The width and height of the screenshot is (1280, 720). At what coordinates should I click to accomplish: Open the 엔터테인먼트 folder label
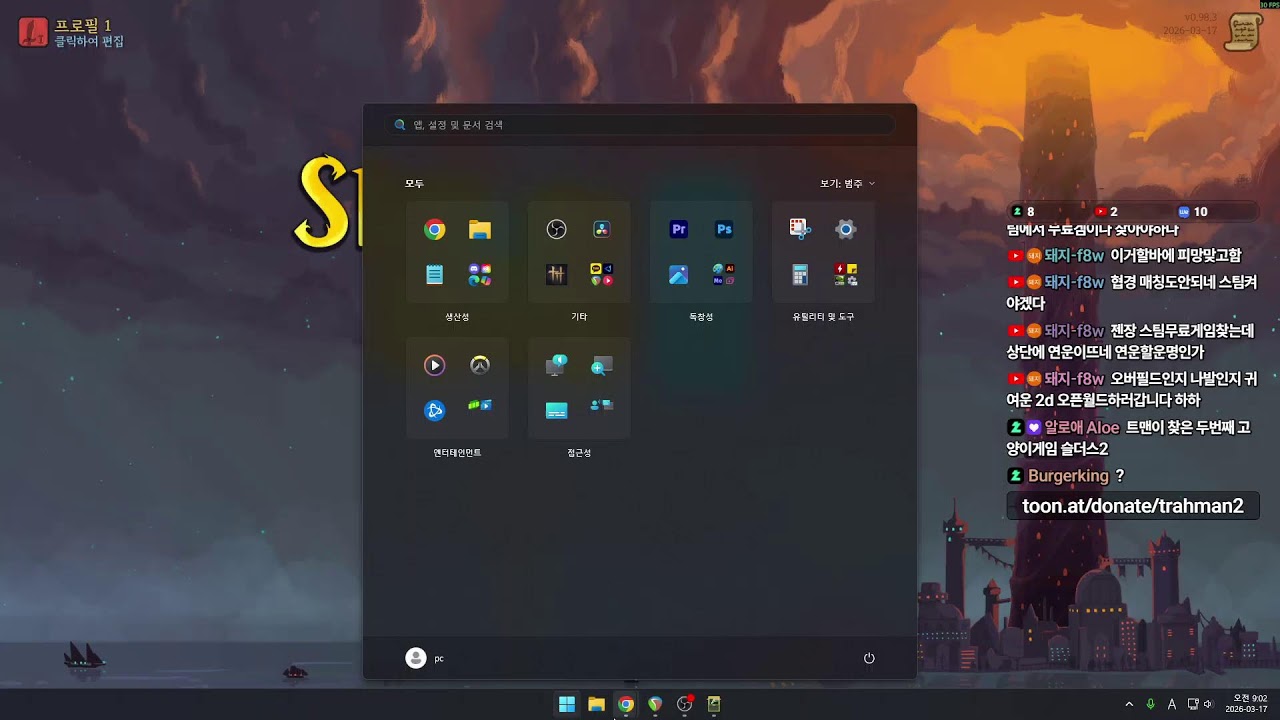[x=457, y=453]
